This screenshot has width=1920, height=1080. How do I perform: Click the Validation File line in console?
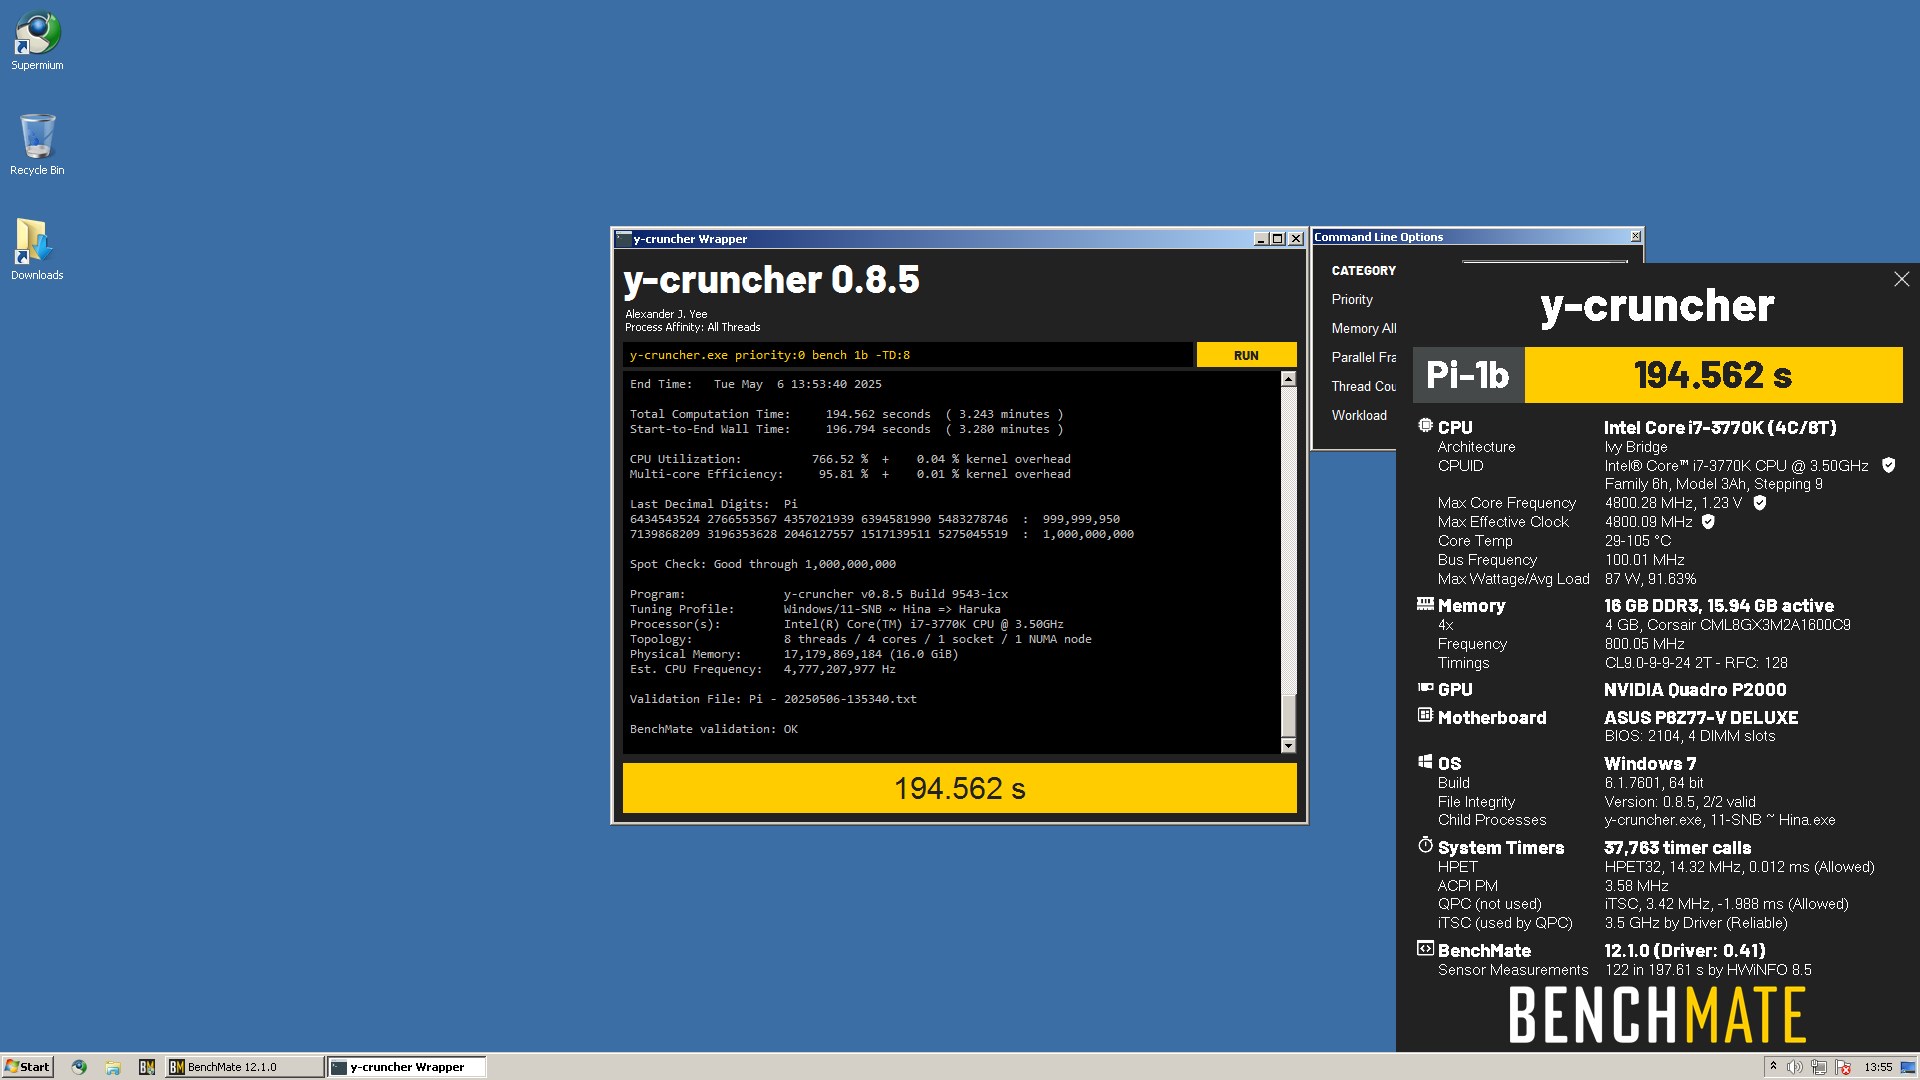(x=773, y=699)
